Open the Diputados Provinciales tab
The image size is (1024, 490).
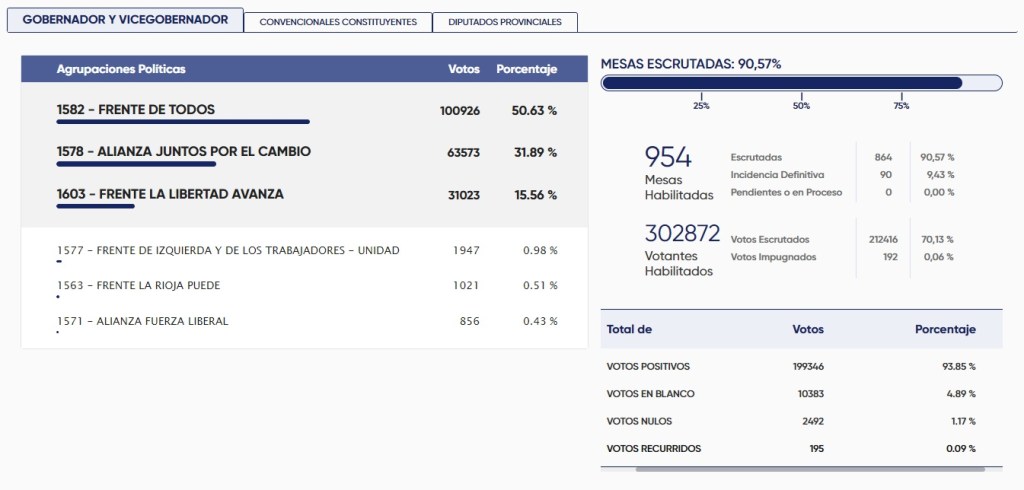coord(505,22)
